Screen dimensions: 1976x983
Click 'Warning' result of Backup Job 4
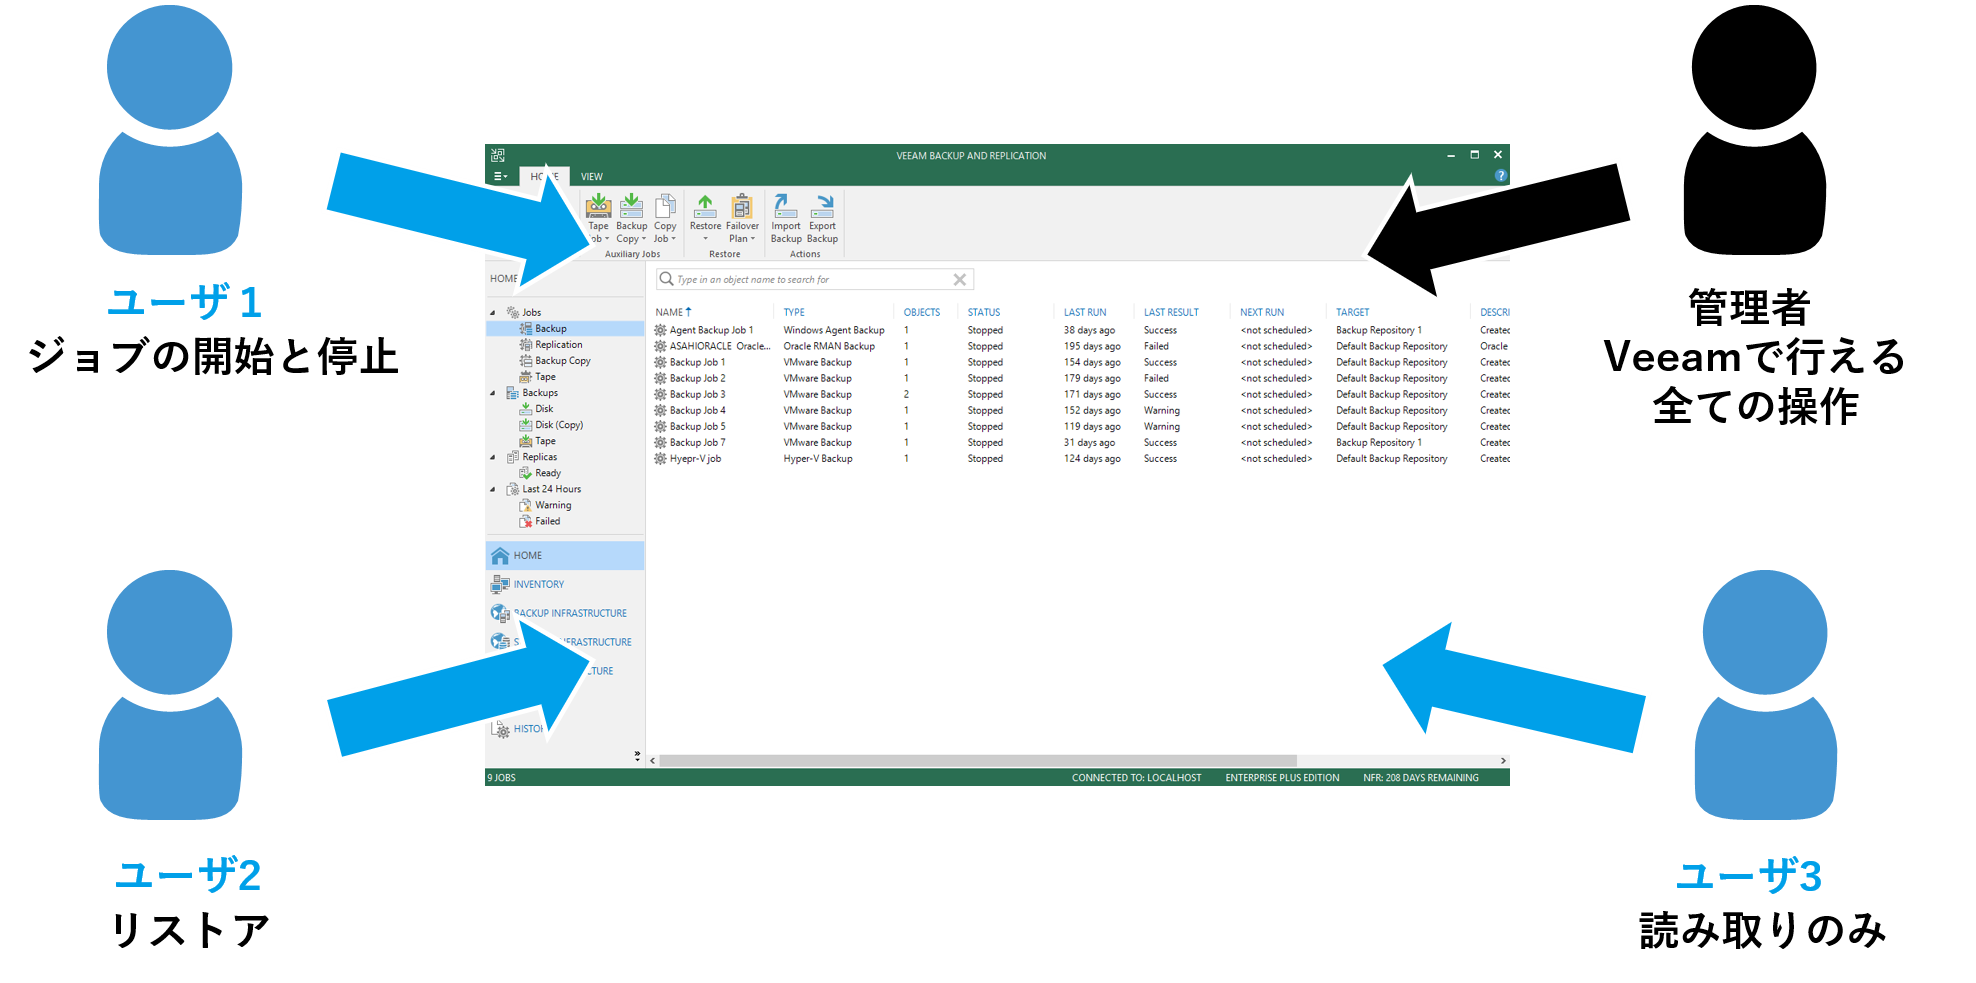(x=1162, y=410)
